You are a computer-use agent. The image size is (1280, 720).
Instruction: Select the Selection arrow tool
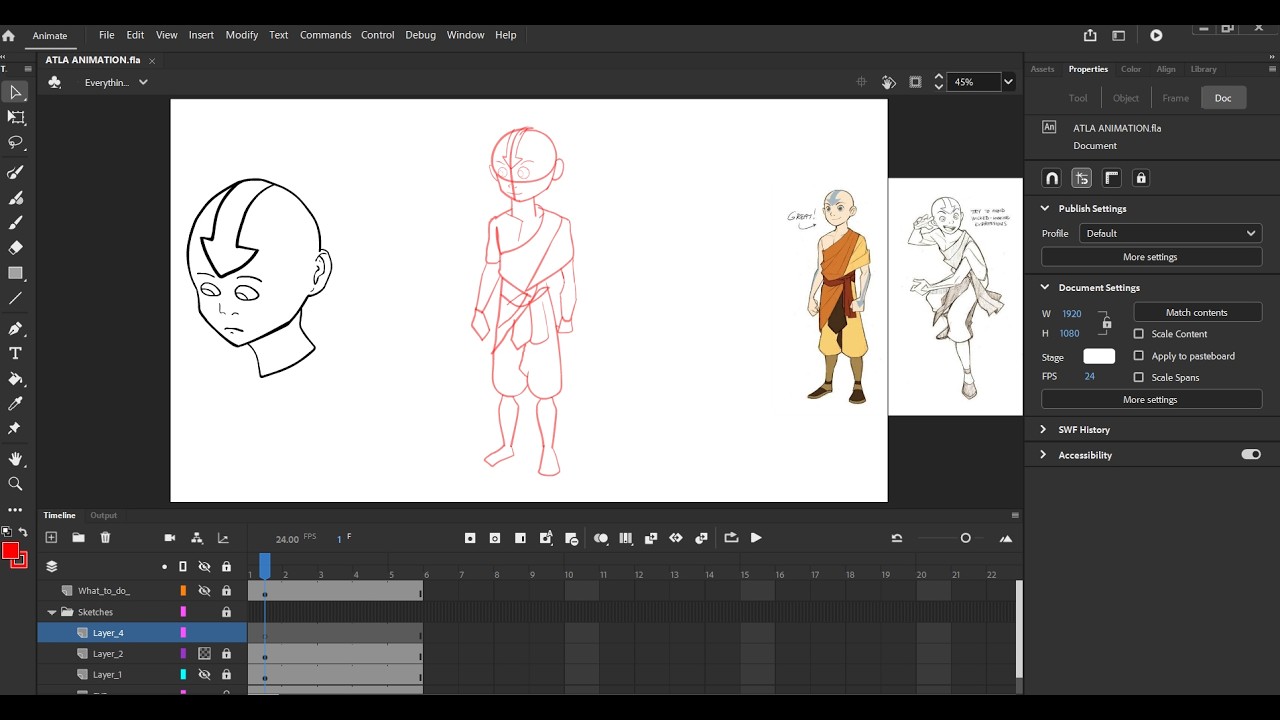click(x=15, y=92)
